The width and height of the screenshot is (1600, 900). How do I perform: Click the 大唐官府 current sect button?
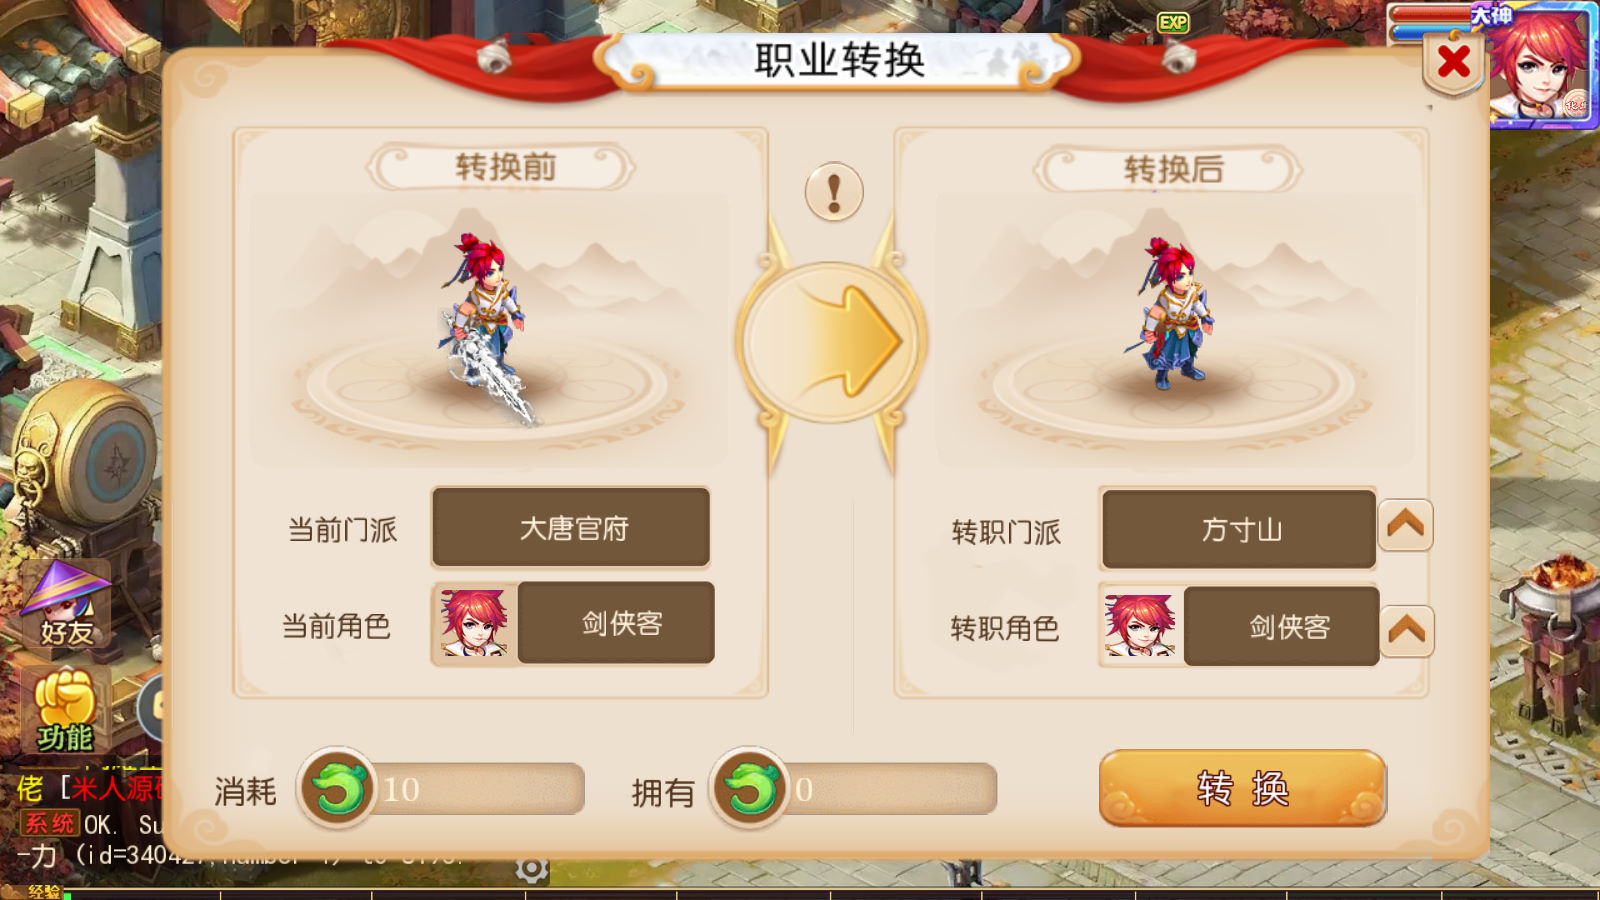[571, 528]
